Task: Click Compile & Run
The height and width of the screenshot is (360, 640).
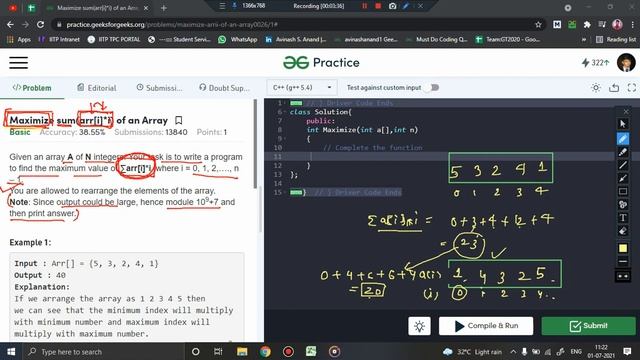Action: coord(486,326)
